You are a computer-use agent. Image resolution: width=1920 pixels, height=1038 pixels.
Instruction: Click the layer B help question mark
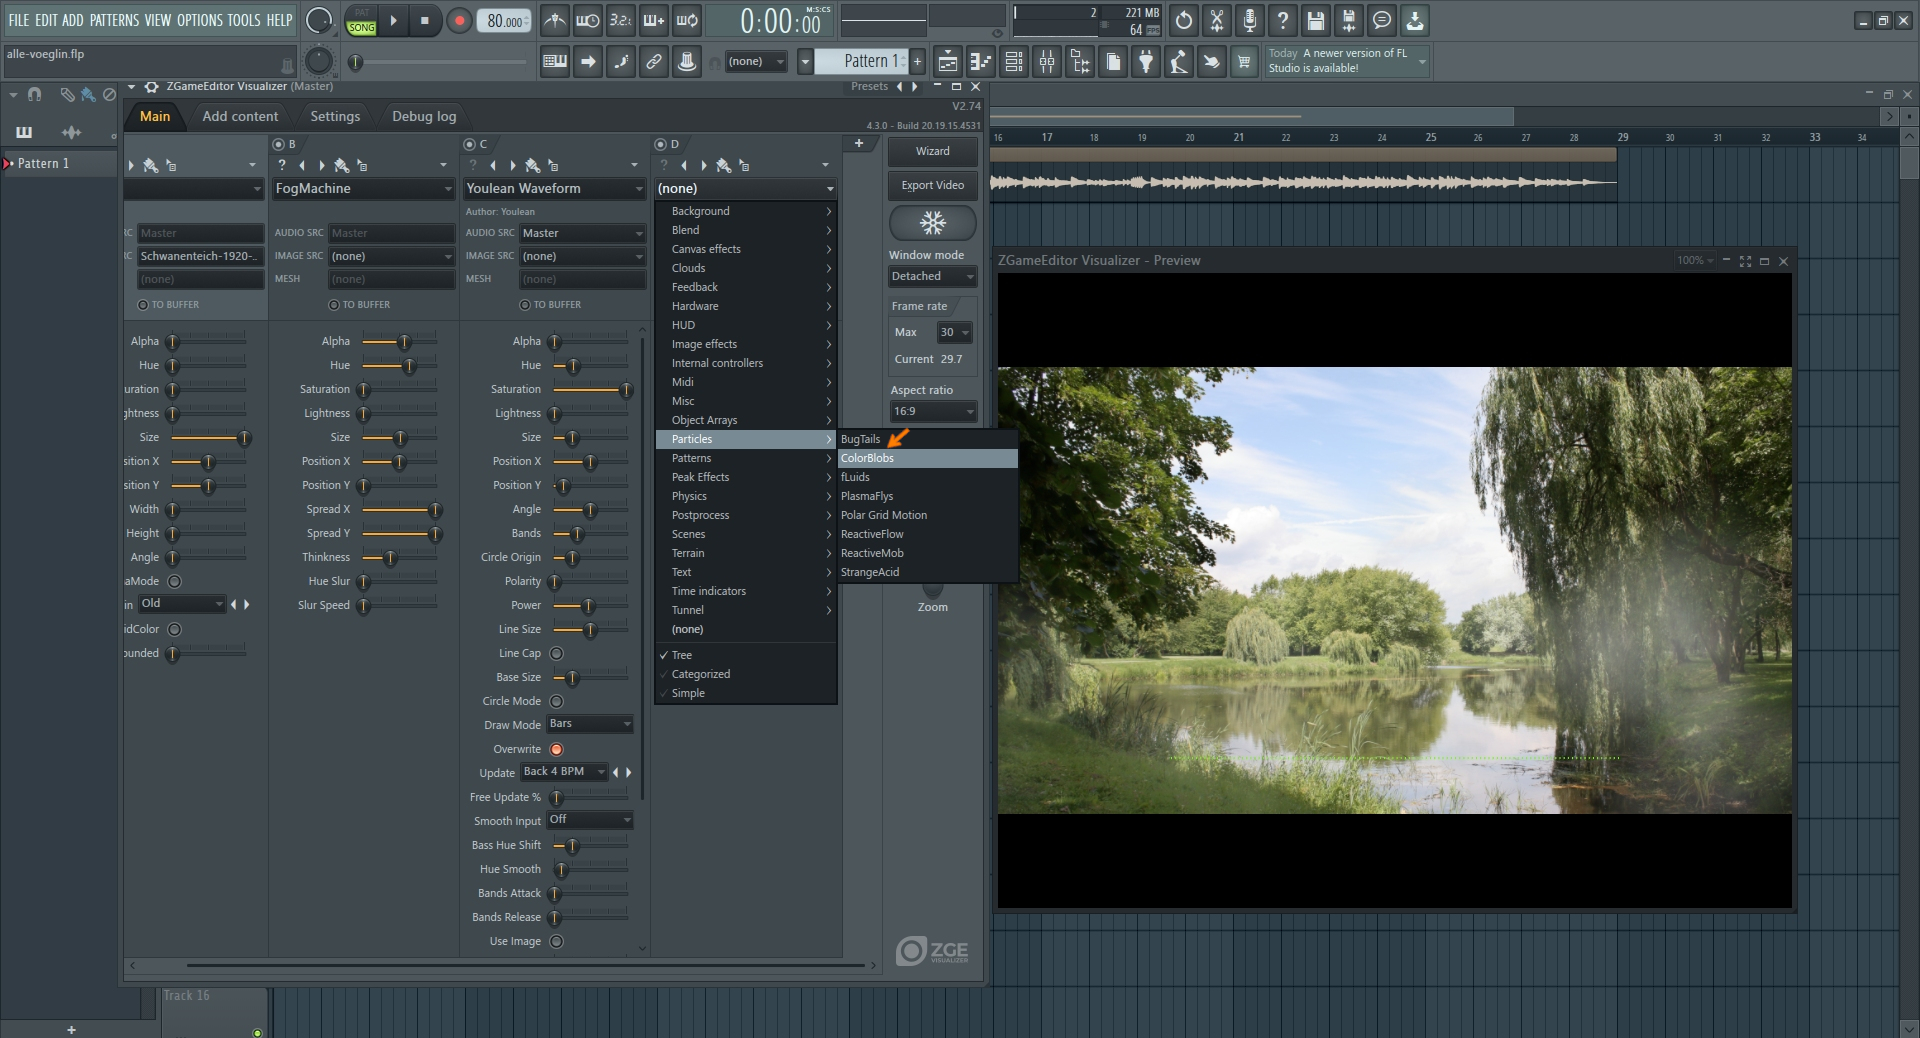[x=282, y=165]
